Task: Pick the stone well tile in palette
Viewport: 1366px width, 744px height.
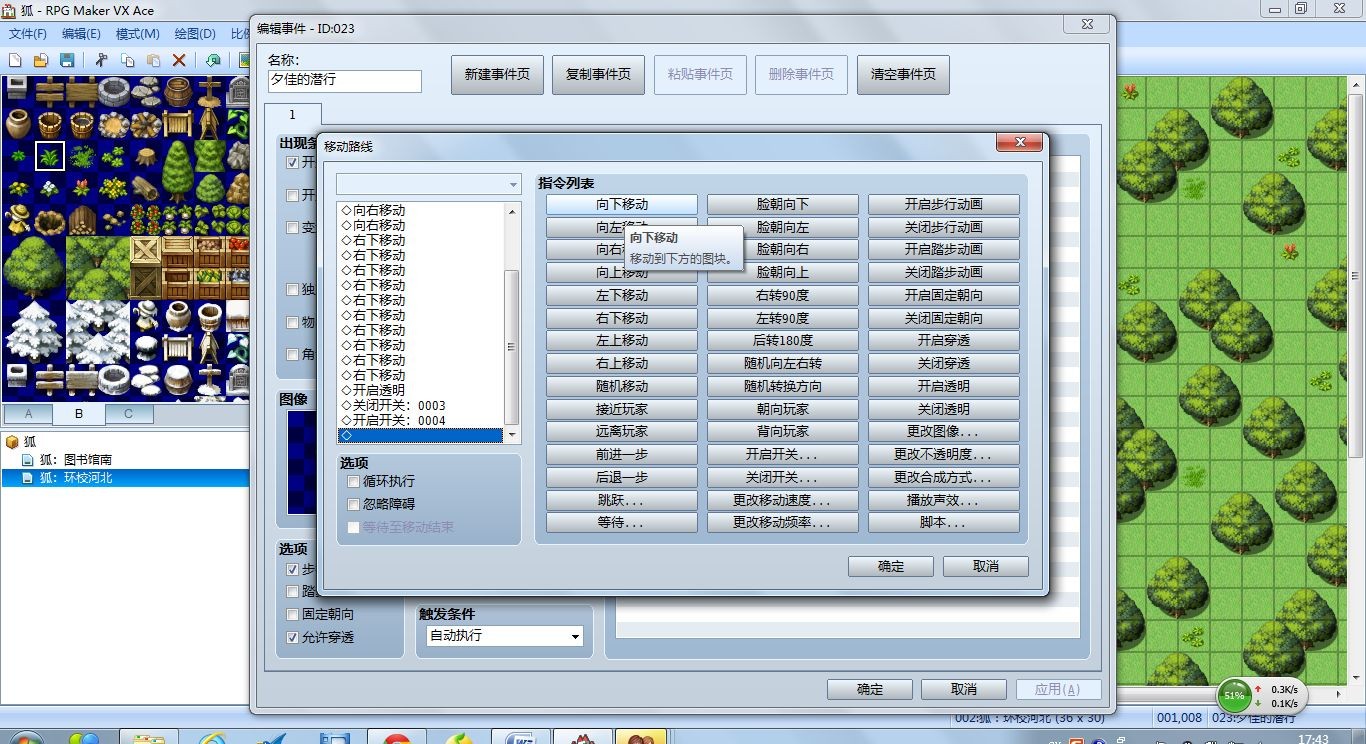Action: 114,92
